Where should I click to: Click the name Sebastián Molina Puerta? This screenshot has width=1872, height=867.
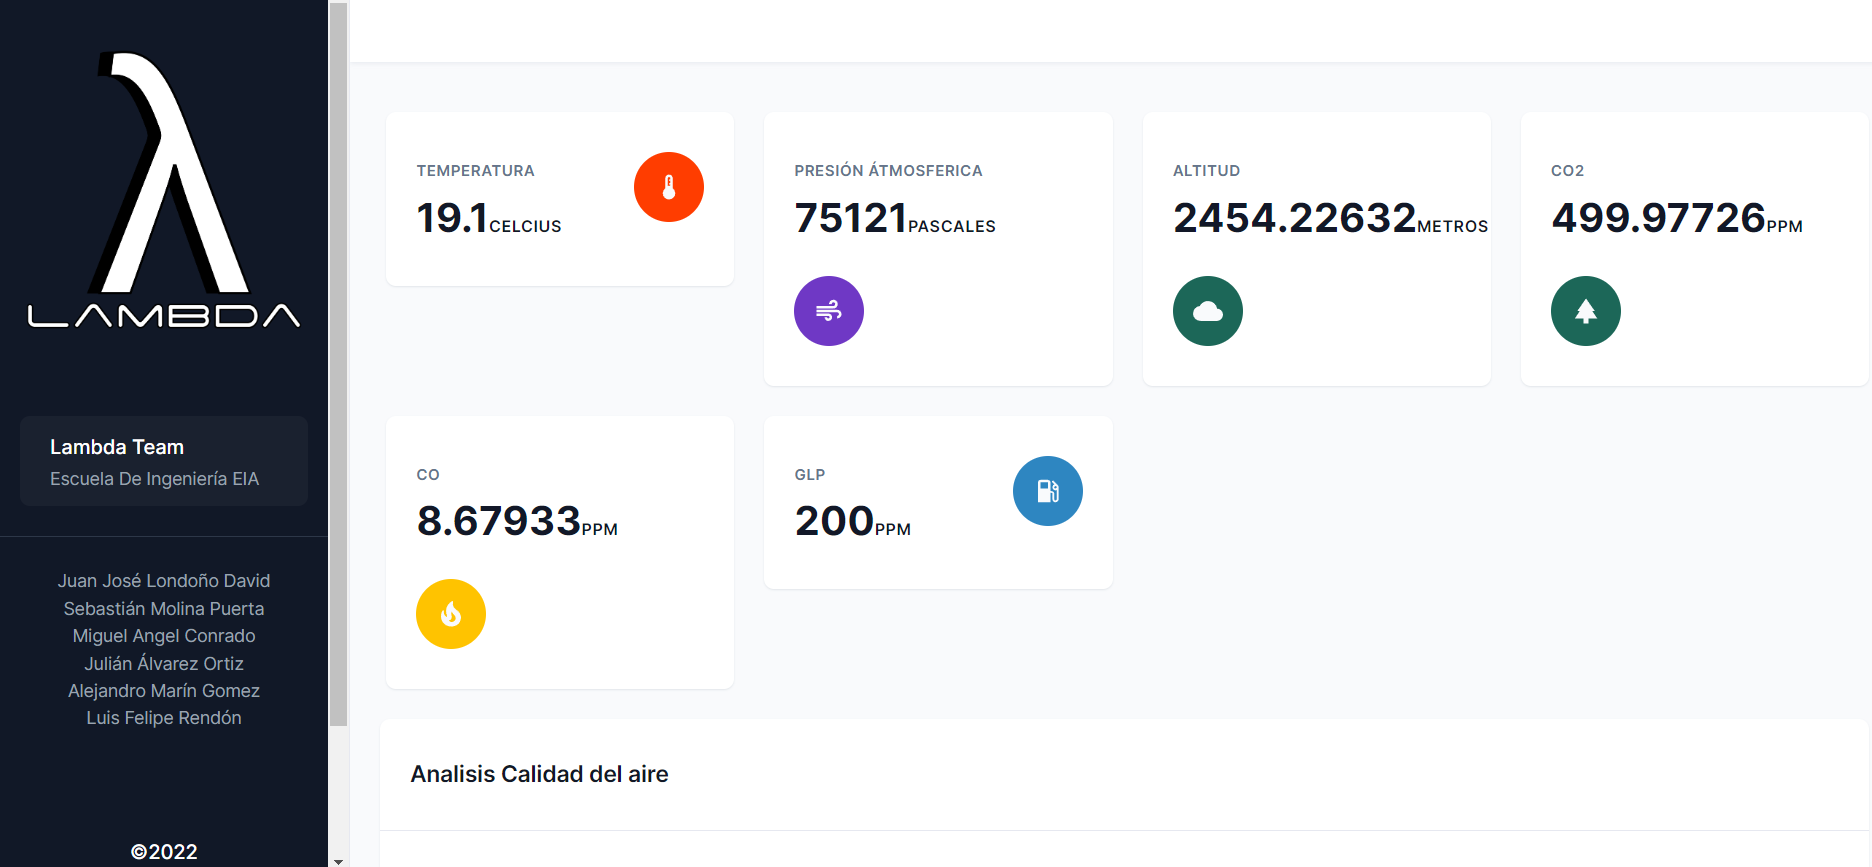[164, 609]
